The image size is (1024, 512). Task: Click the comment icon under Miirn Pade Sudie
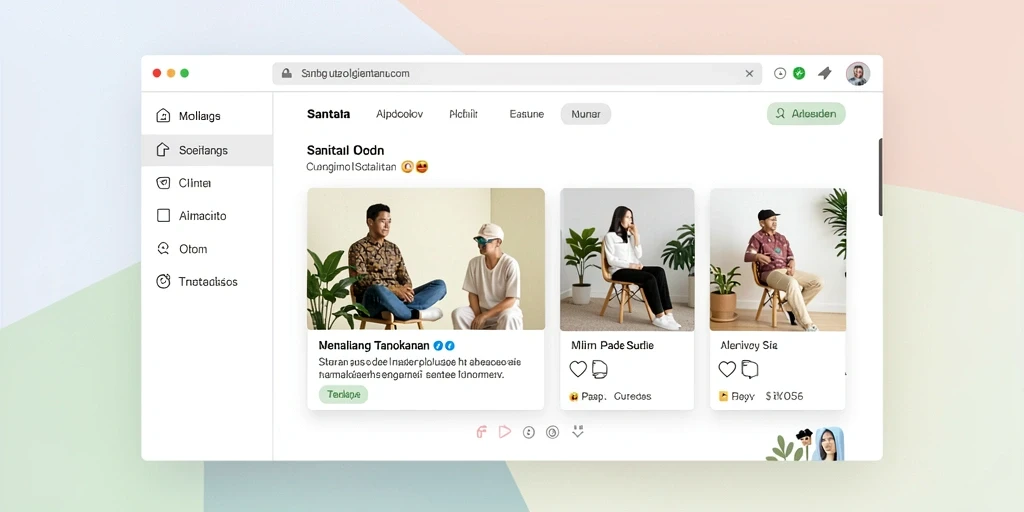[x=600, y=370]
